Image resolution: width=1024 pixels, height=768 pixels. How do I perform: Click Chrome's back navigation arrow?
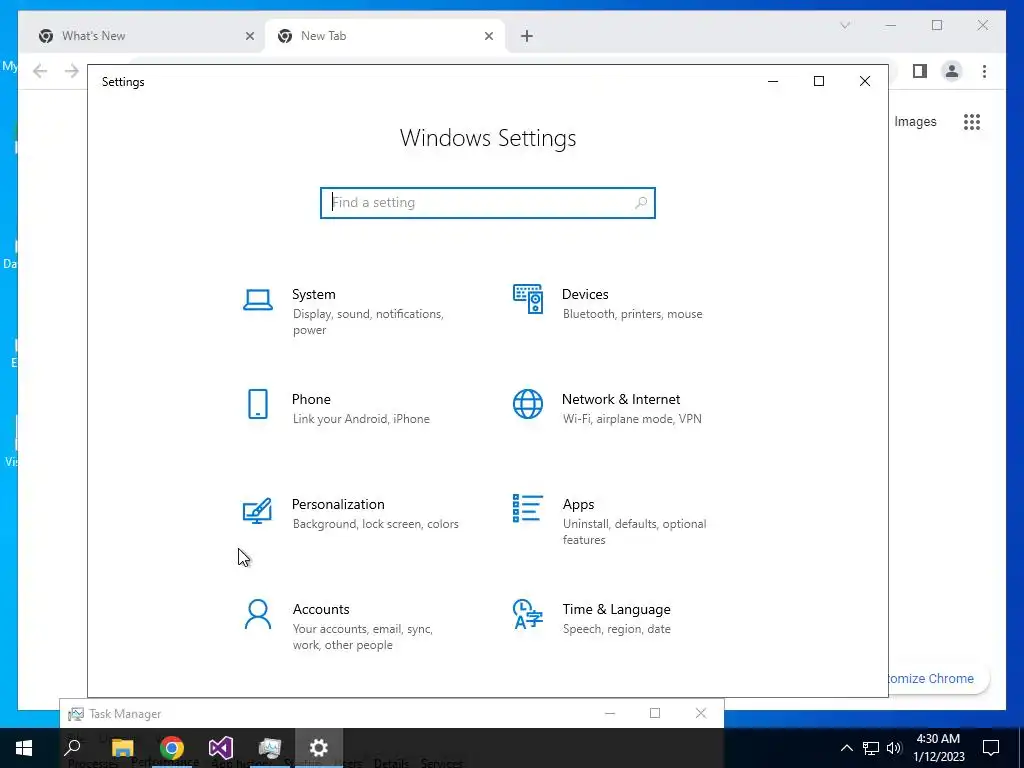40,71
